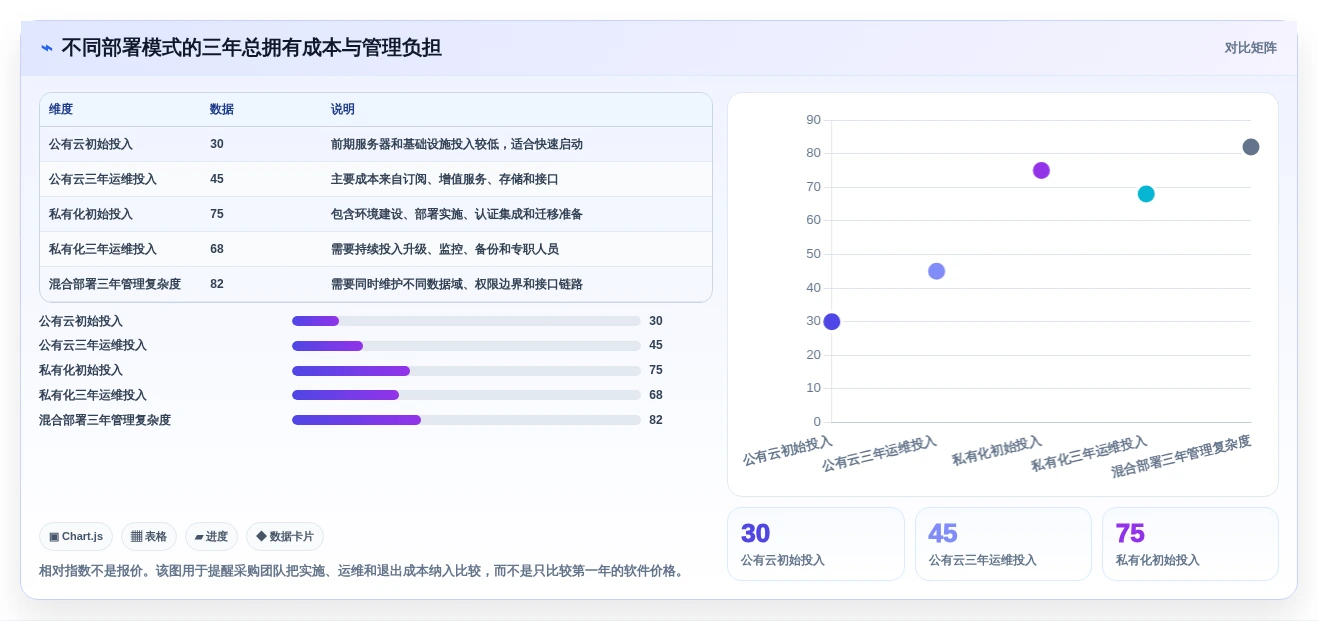Click x-axis label 公有云初始投入
This screenshot has height=621, width=1318.
click(x=788, y=450)
